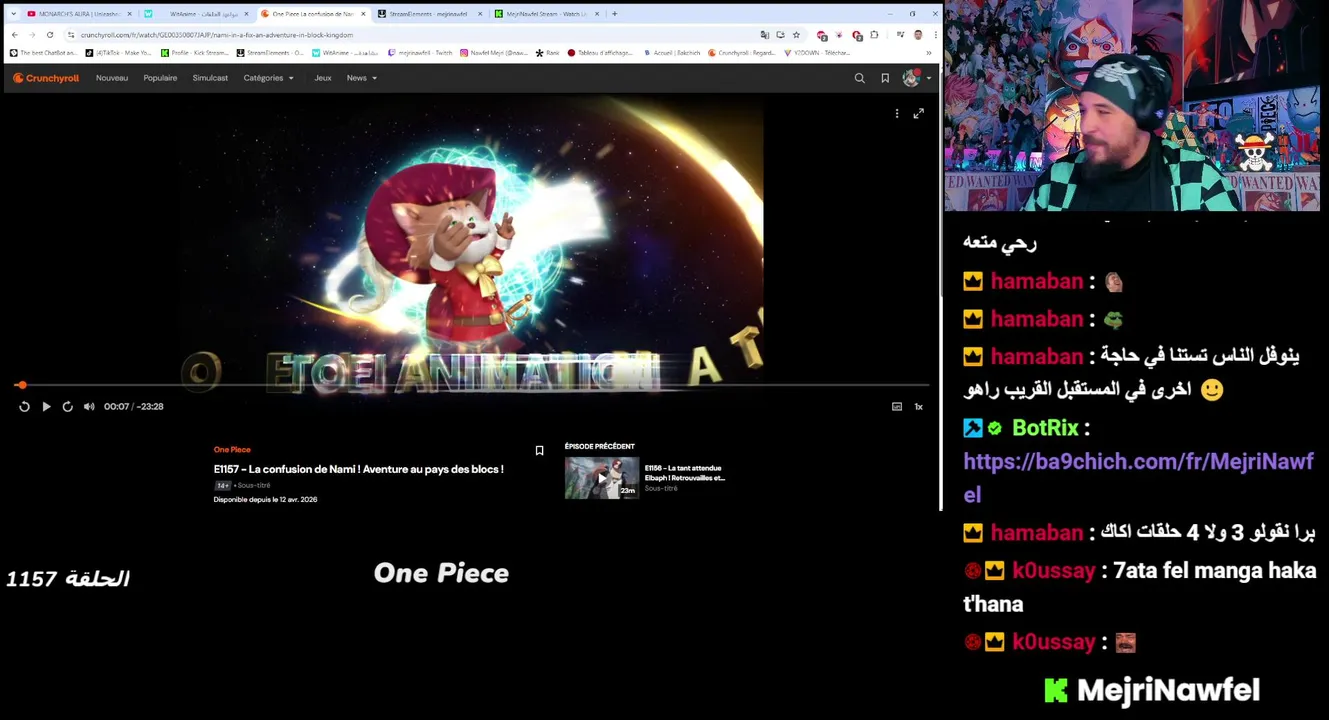Open the Simulcast menu item
This screenshot has width=1329, height=720.
[x=210, y=78]
